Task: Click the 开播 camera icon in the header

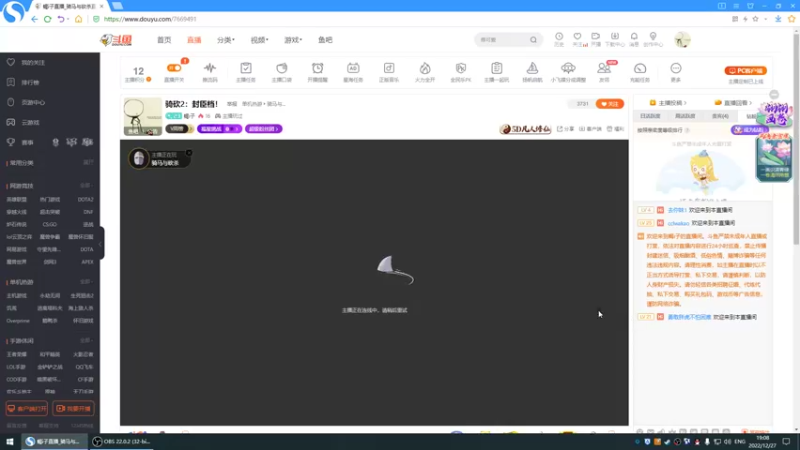Action: click(595, 37)
